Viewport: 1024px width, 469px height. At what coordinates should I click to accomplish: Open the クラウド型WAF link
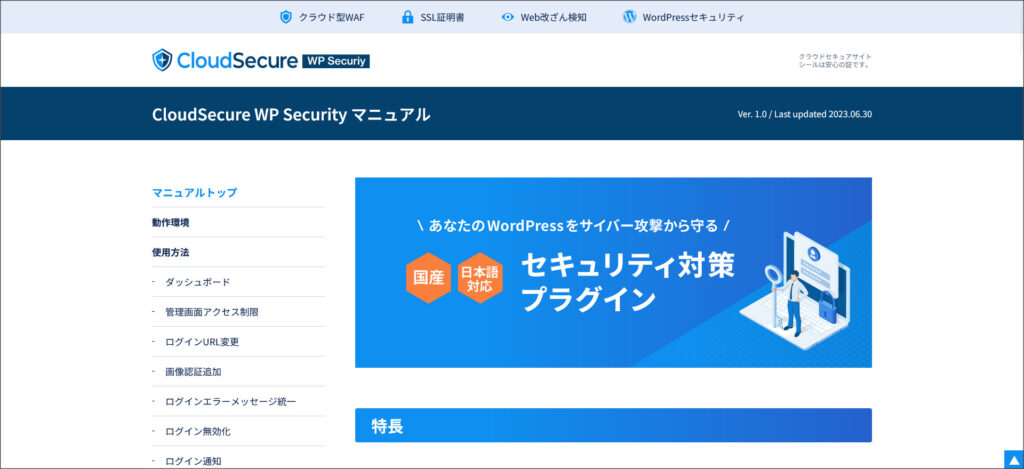pos(332,18)
